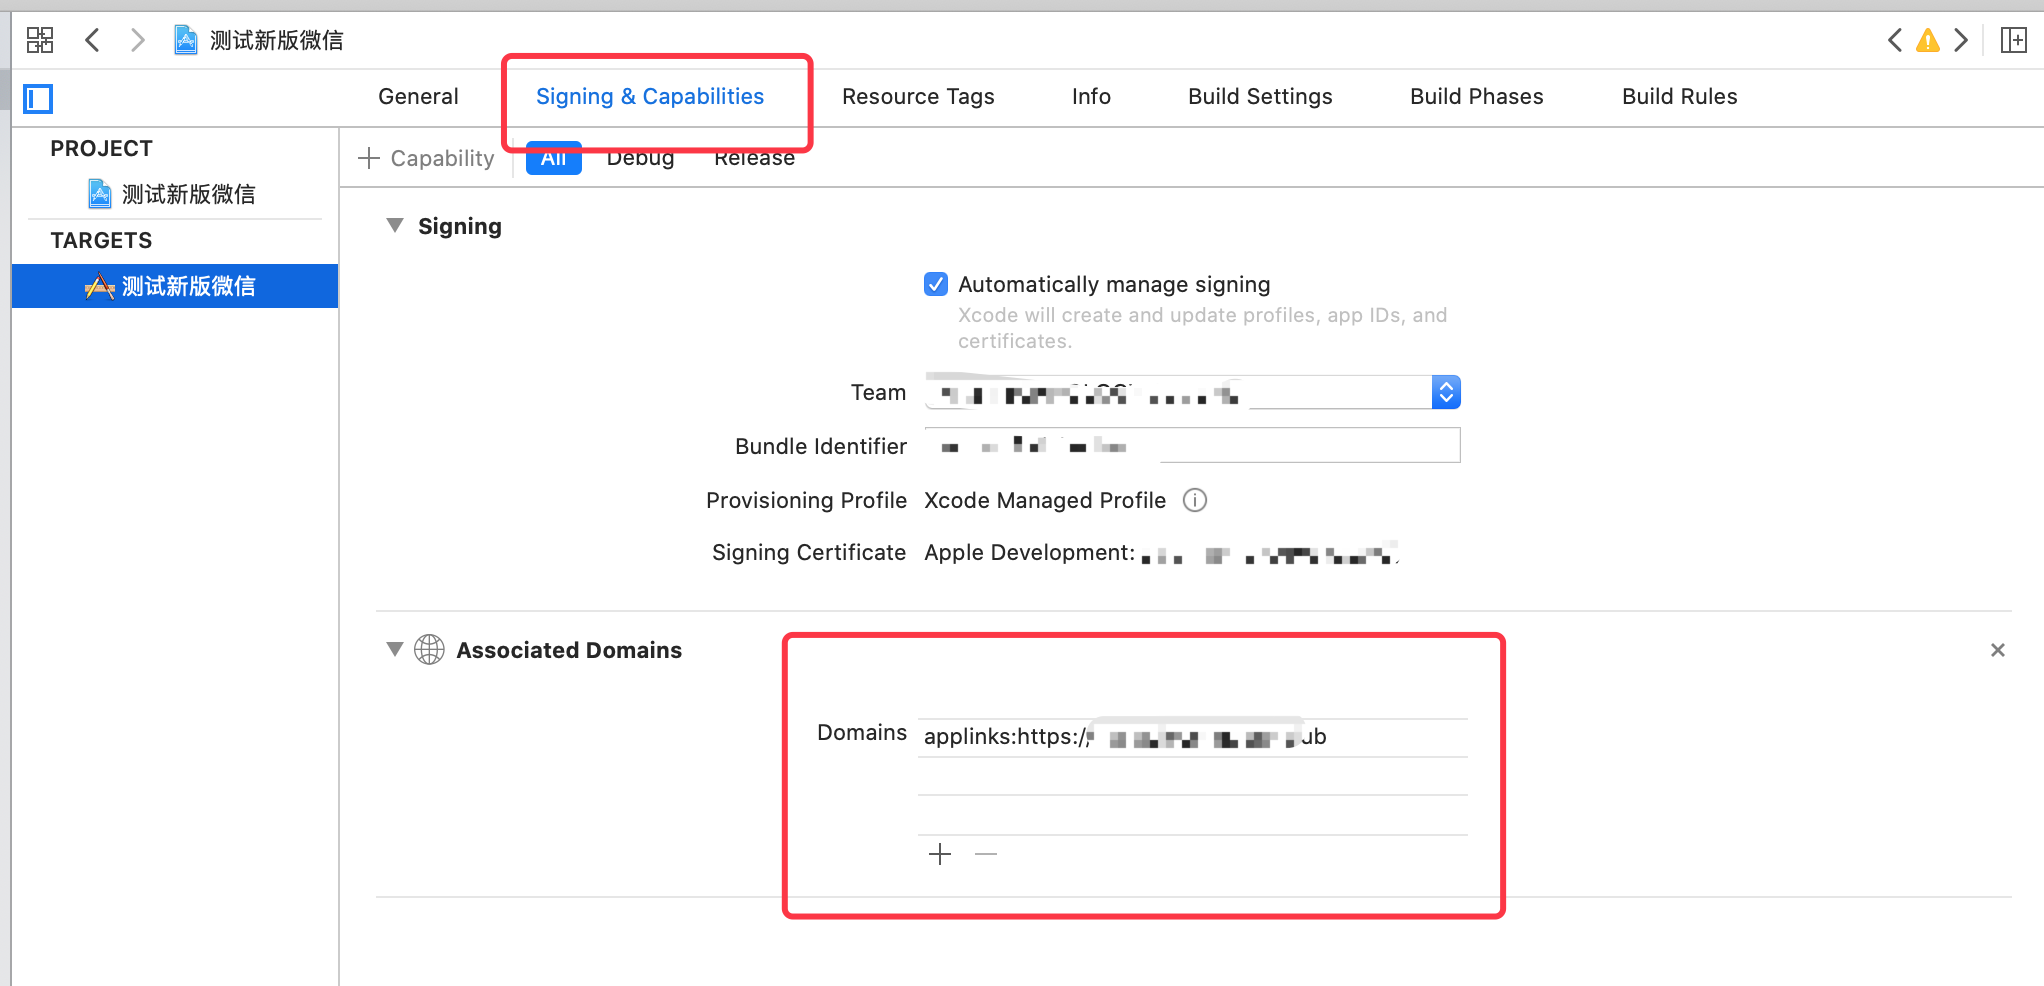
Task: Click the project file icon in jump bar
Action: (186, 40)
